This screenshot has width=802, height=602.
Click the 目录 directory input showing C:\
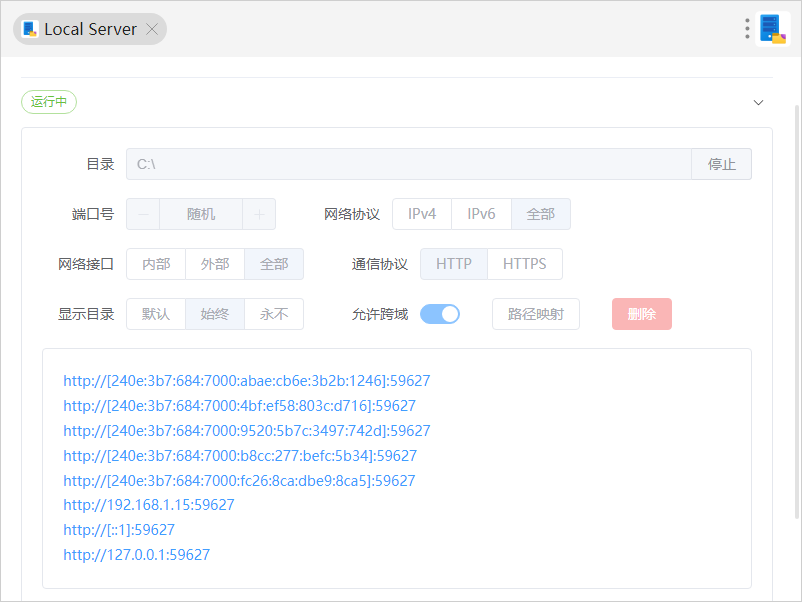coord(400,163)
